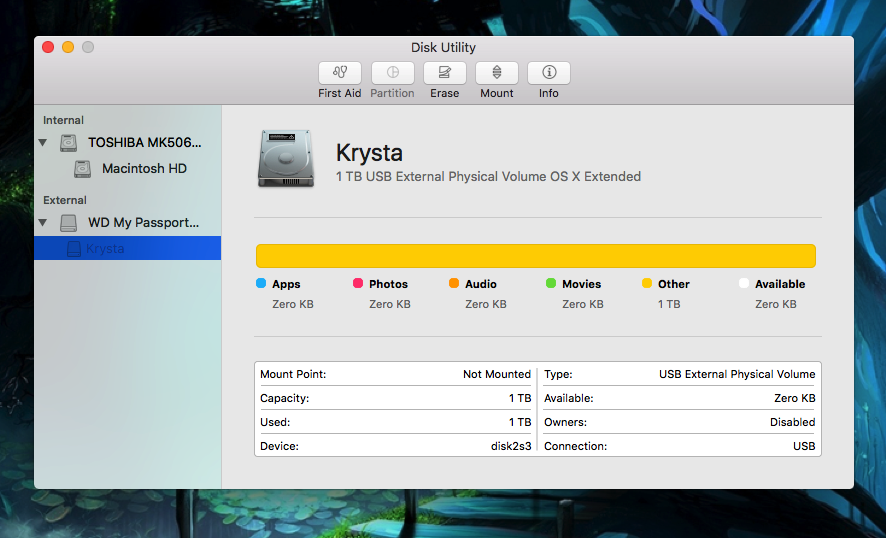The image size is (886, 538).
Task: Open the Info toolbar button
Action: (548, 73)
